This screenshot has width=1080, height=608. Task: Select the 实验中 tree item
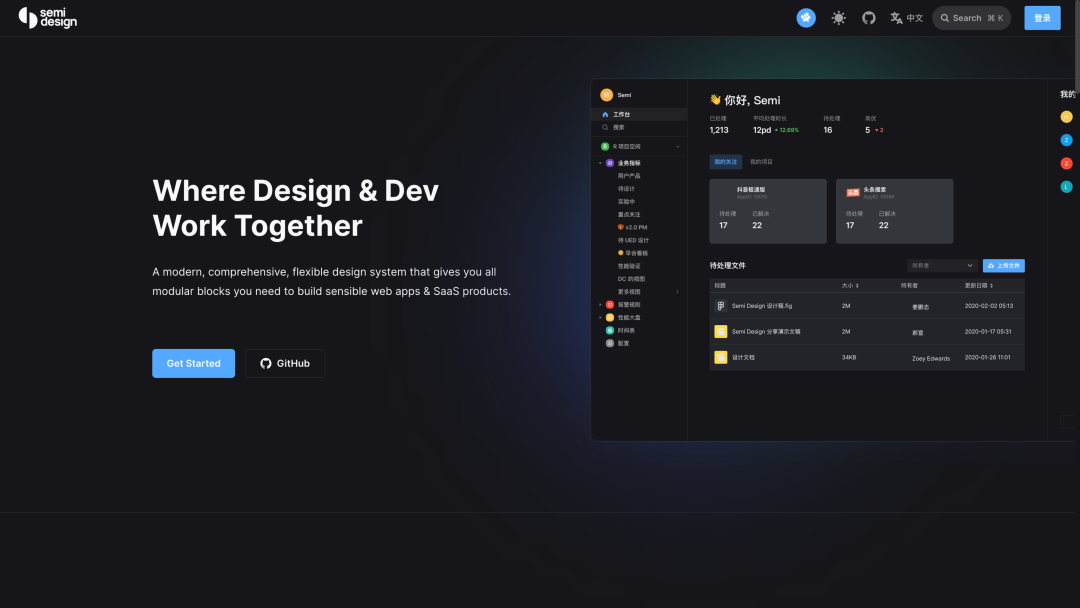pyautogui.click(x=626, y=202)
